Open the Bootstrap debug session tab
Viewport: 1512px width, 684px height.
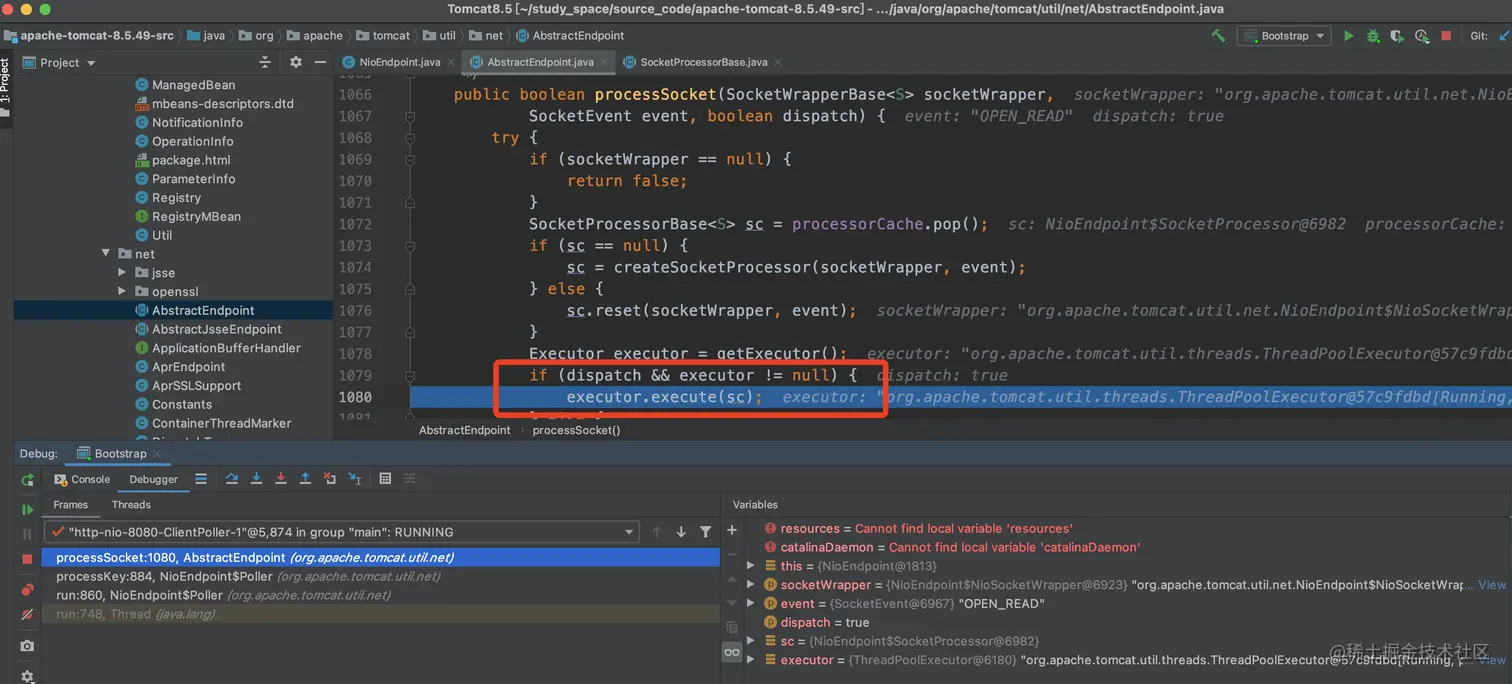click(120, 454)
